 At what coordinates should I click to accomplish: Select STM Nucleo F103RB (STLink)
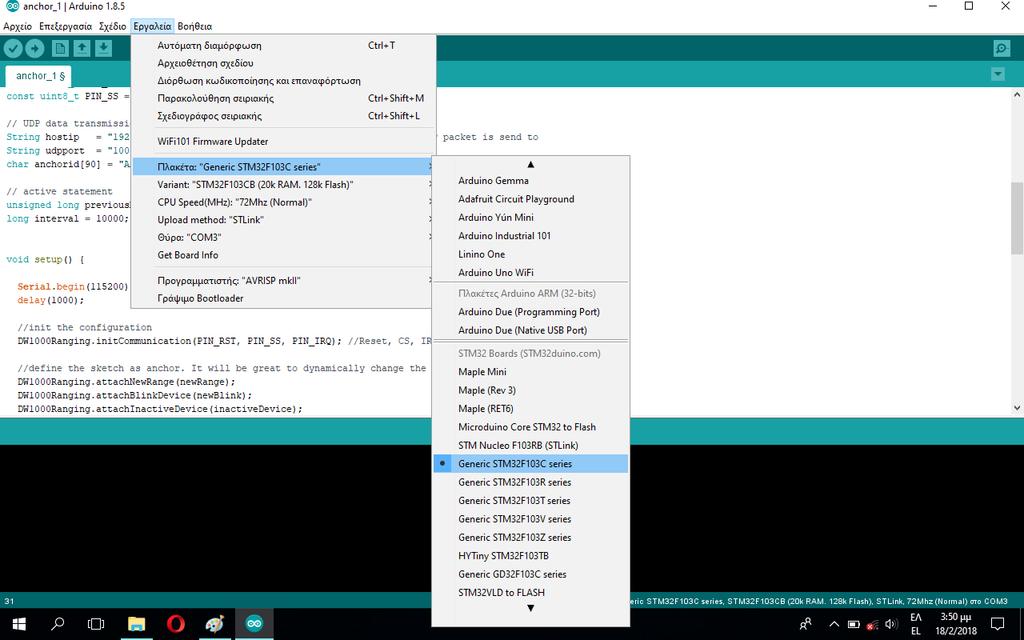click(530, 445)
